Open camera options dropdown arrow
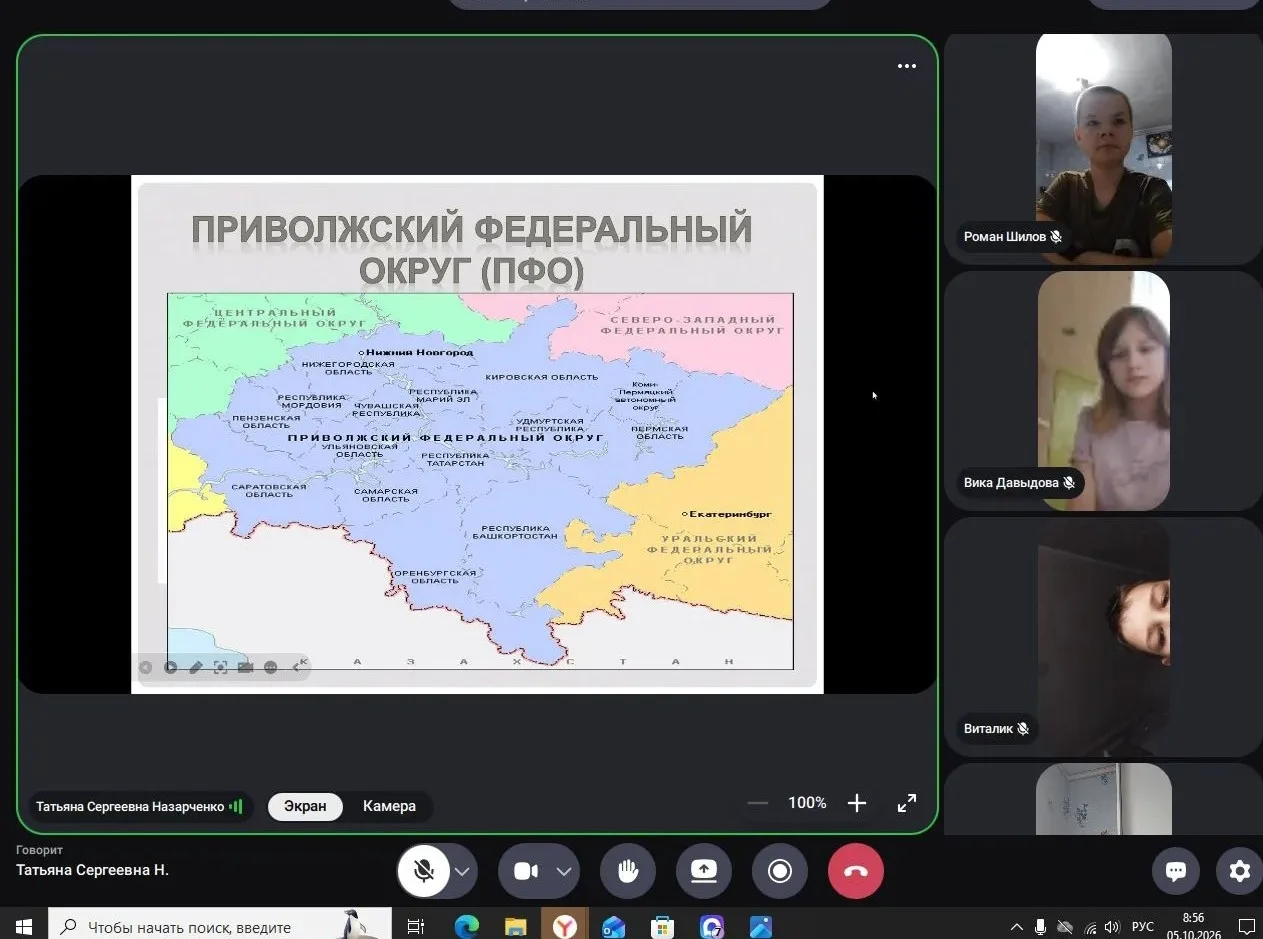Viewport: 1263px width, 939px height. tap(564, 871)
